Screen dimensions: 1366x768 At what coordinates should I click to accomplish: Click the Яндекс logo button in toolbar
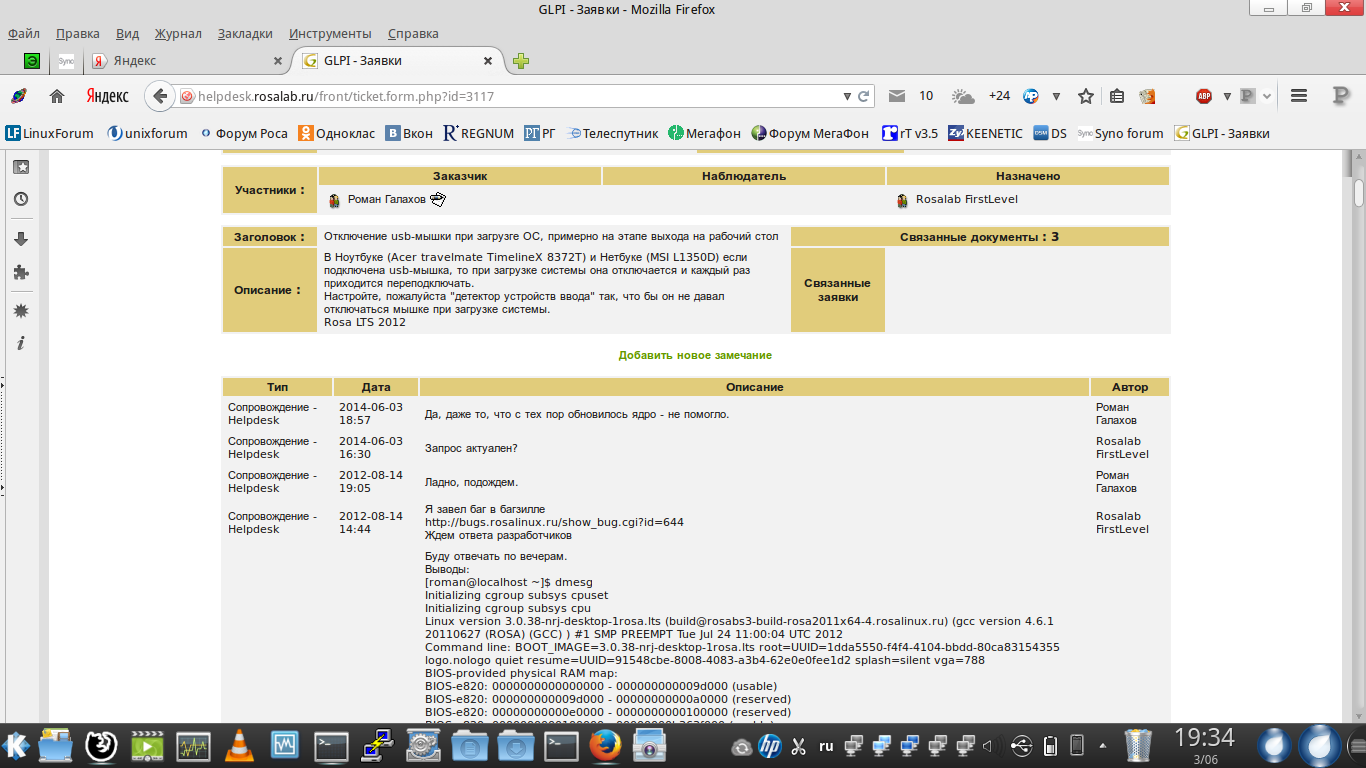[107, 96]
